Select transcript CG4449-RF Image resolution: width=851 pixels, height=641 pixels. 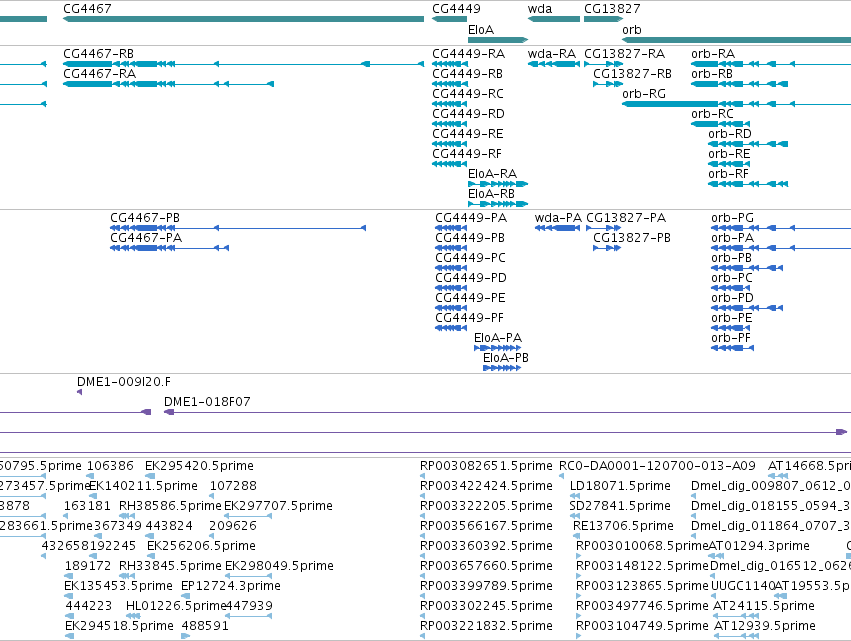450,164
